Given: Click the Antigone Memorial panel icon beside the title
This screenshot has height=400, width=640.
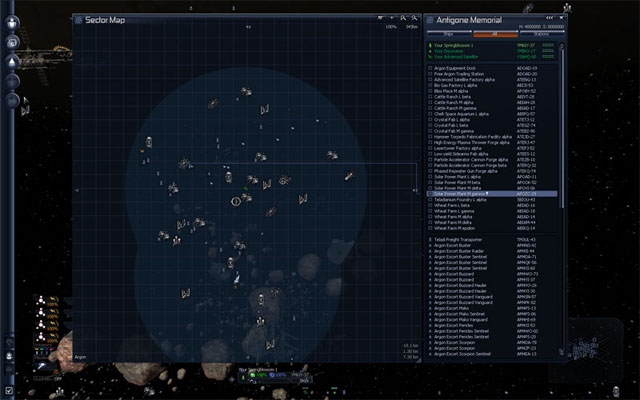Looking at the screenshot, I should (x=430, y=20).
